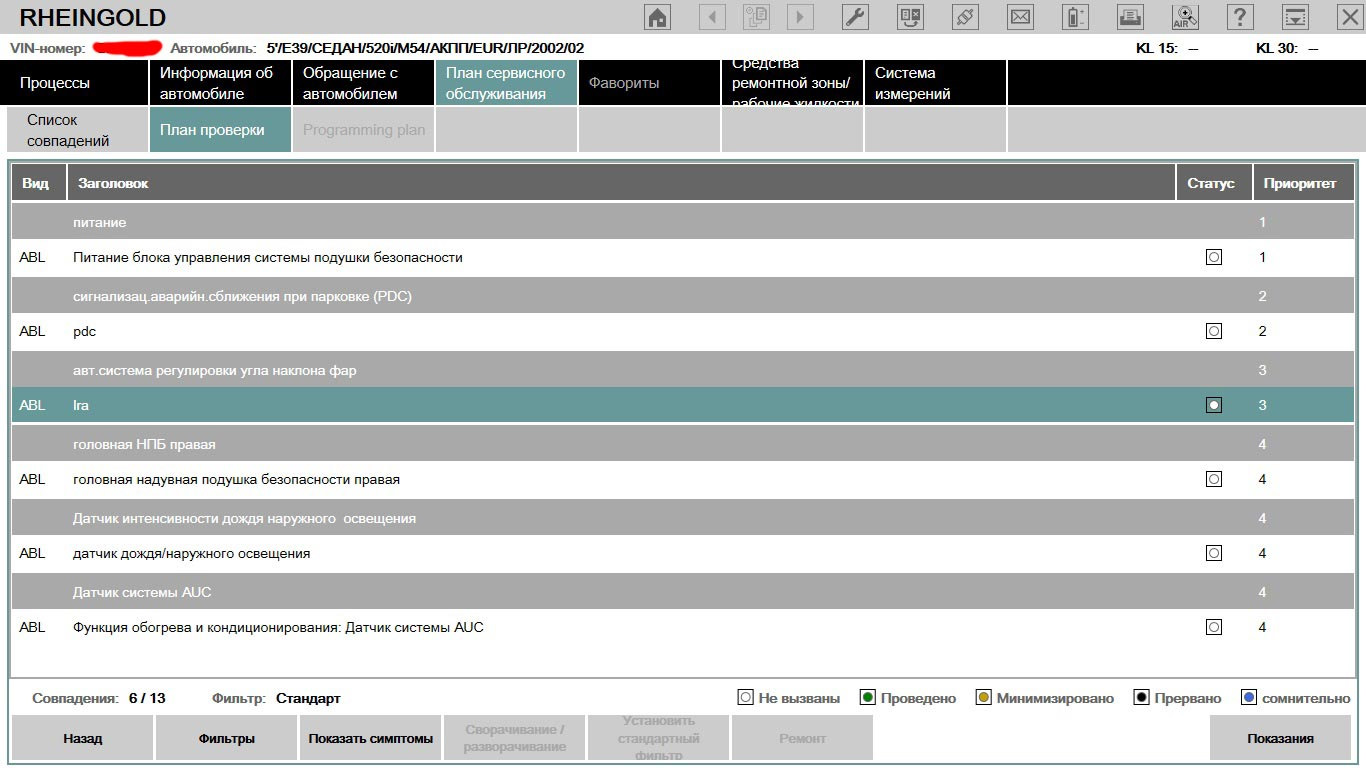This screenshot has width=1366, height=768.
Task: Open the AIR search icon
Action: [x=1185, y=17]
